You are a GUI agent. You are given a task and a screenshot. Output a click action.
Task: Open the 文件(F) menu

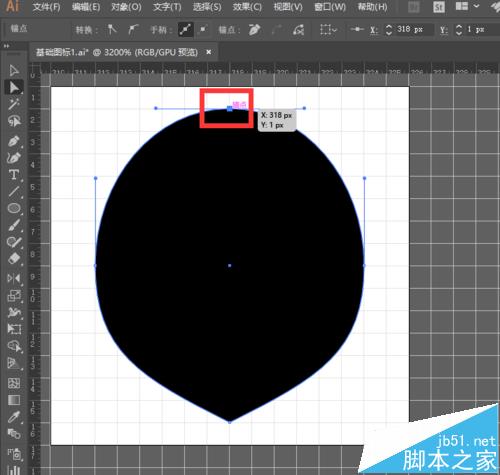[47, 7]
